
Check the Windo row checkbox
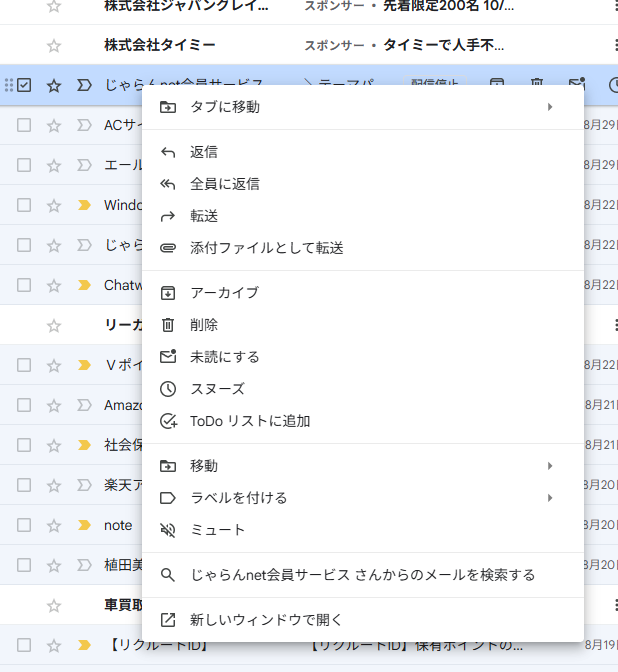point(24,205)
